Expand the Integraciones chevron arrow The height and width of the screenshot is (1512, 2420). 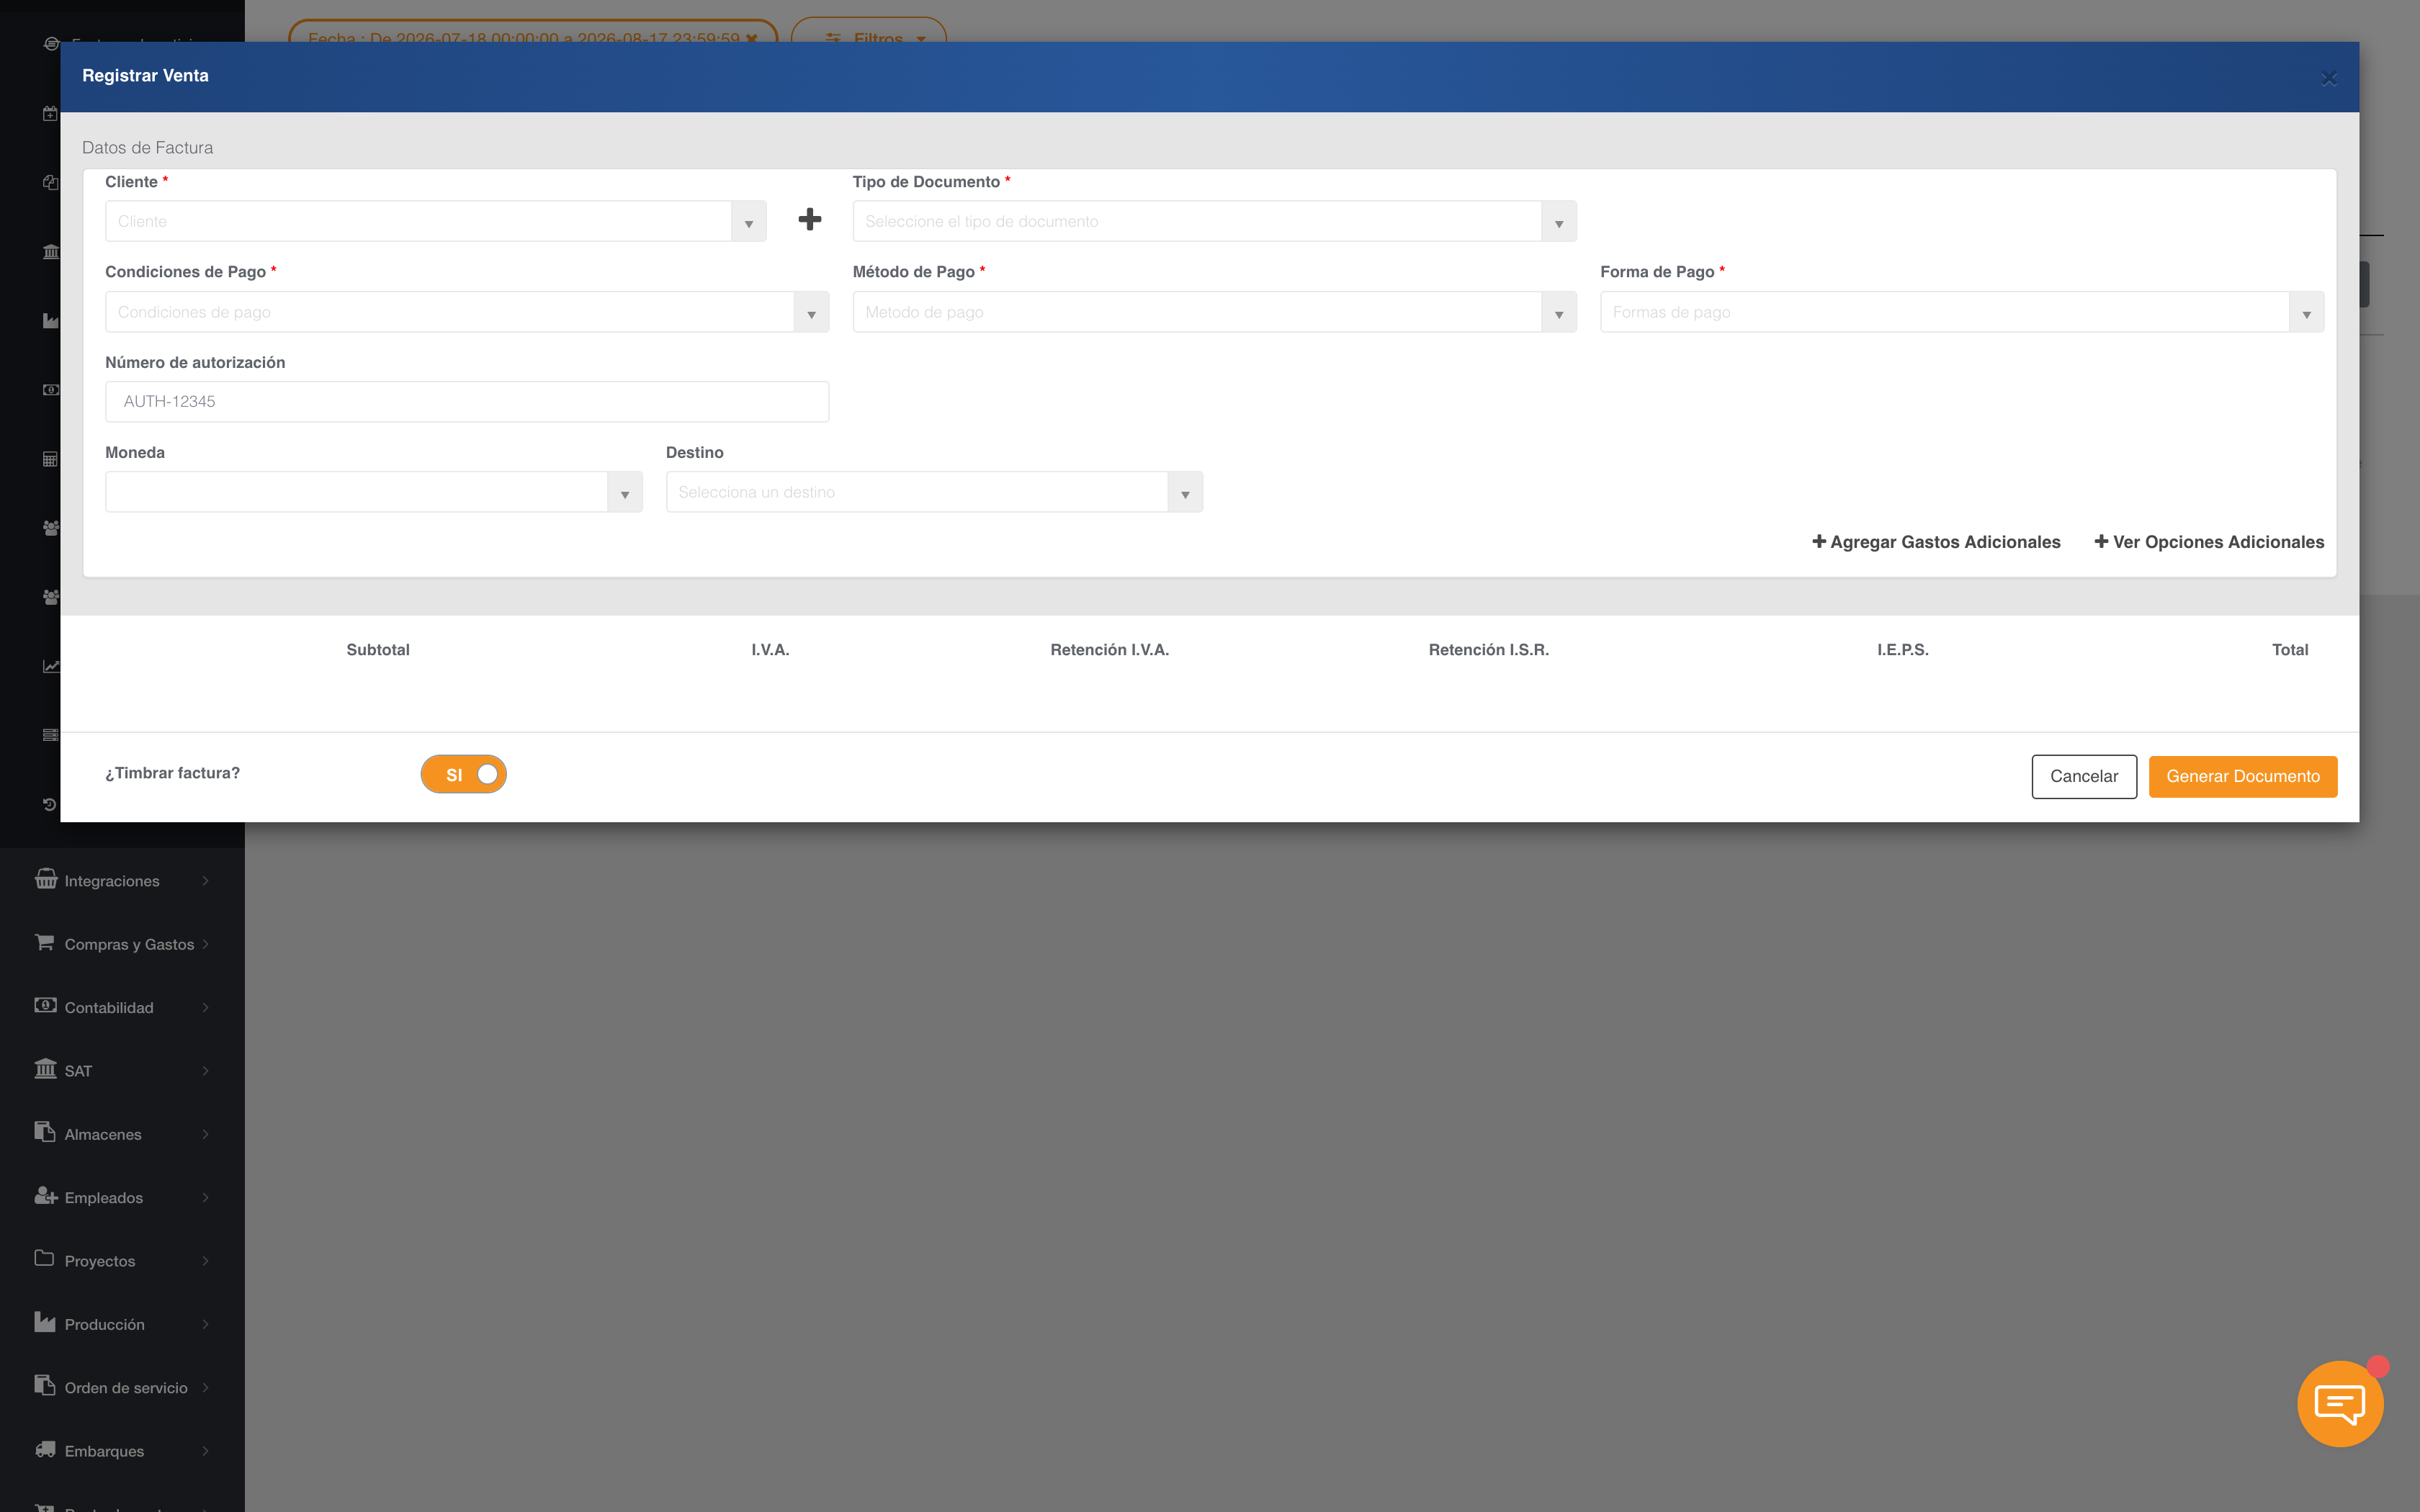tap(206, 881)
